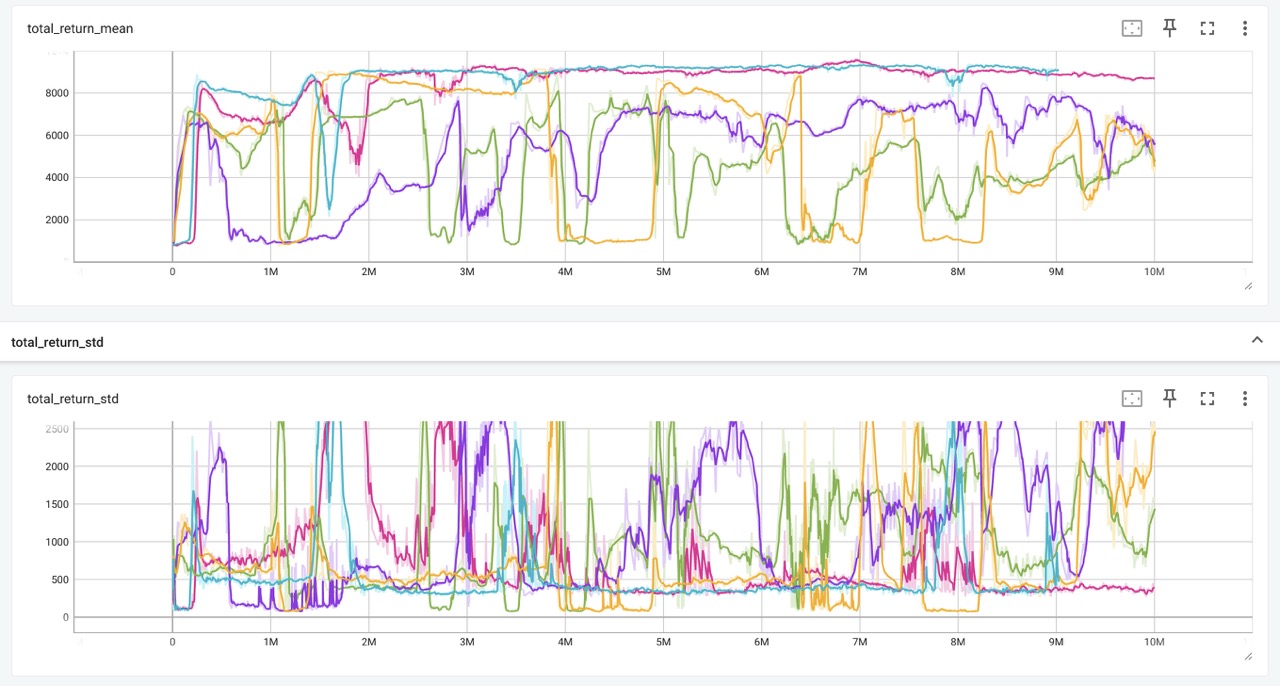The width and height of the screenshot is (1280, 686).
Task: Grab resize handle of total_return_std card
Action: click(1247, 656)
